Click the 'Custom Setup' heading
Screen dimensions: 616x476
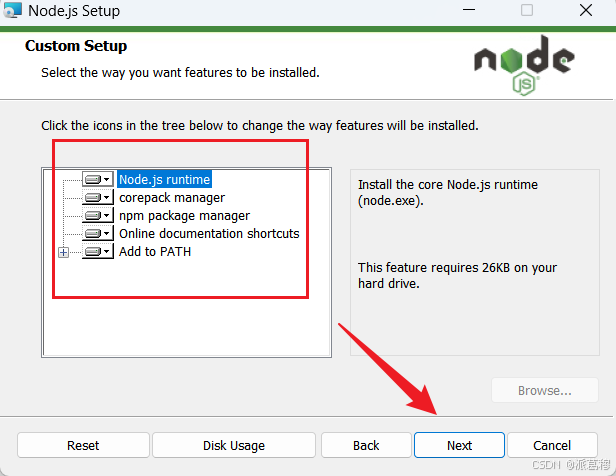click(x=76, y=46)
